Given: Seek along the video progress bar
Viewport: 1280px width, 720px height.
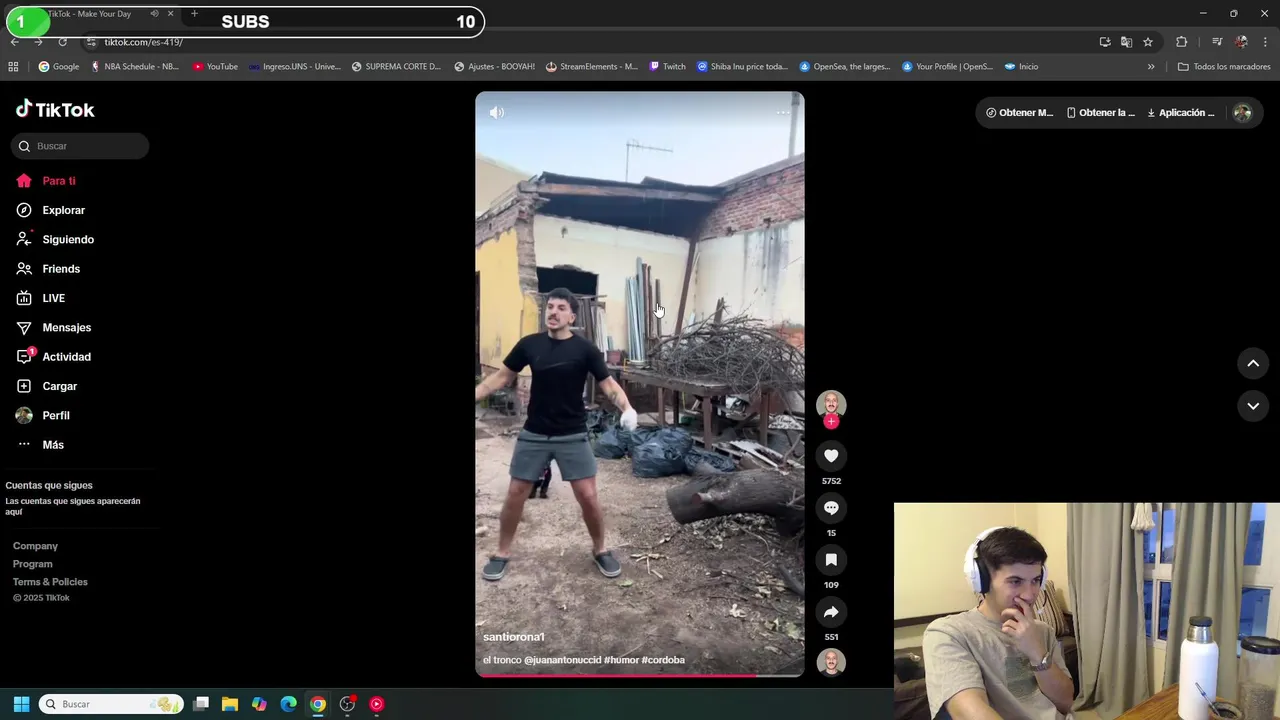Looking at the screenshot, I should point(640,675).
